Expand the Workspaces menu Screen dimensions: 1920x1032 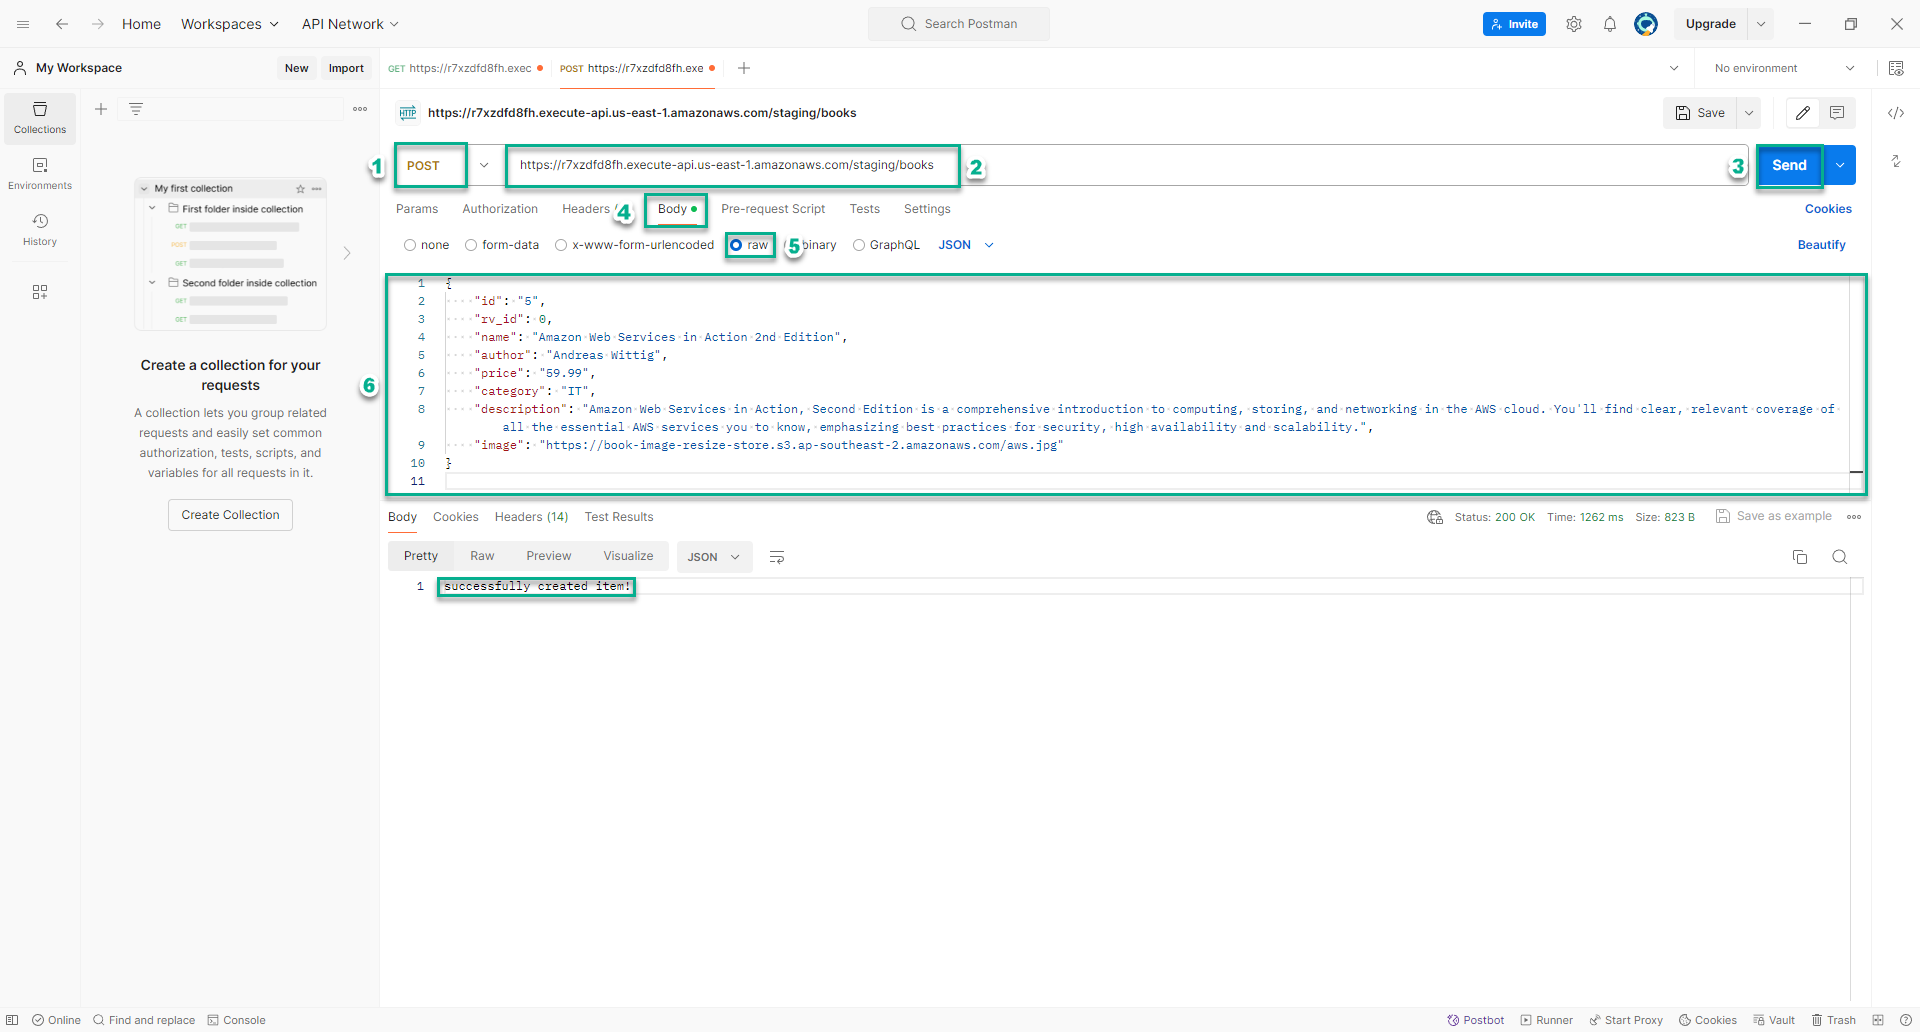[x=230, y=24]
